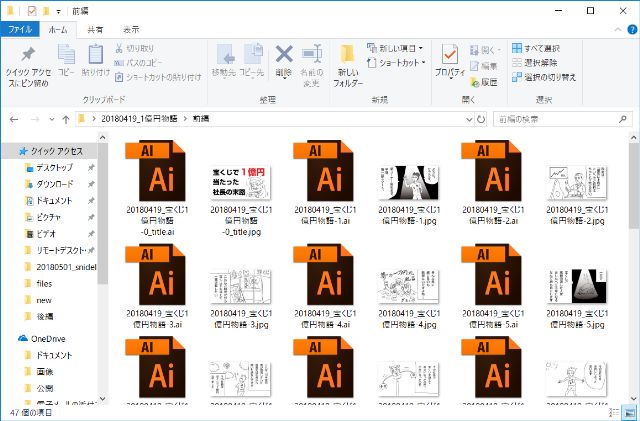Click the Up directory arrow

click(x=66, y=119)
